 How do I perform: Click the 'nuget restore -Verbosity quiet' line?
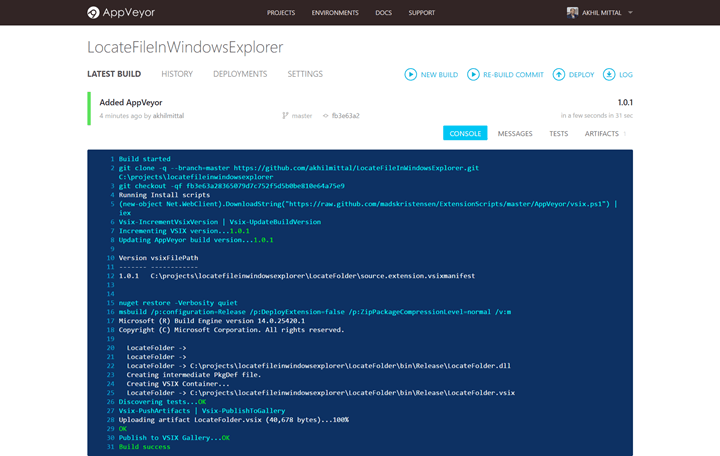point(178,303)
